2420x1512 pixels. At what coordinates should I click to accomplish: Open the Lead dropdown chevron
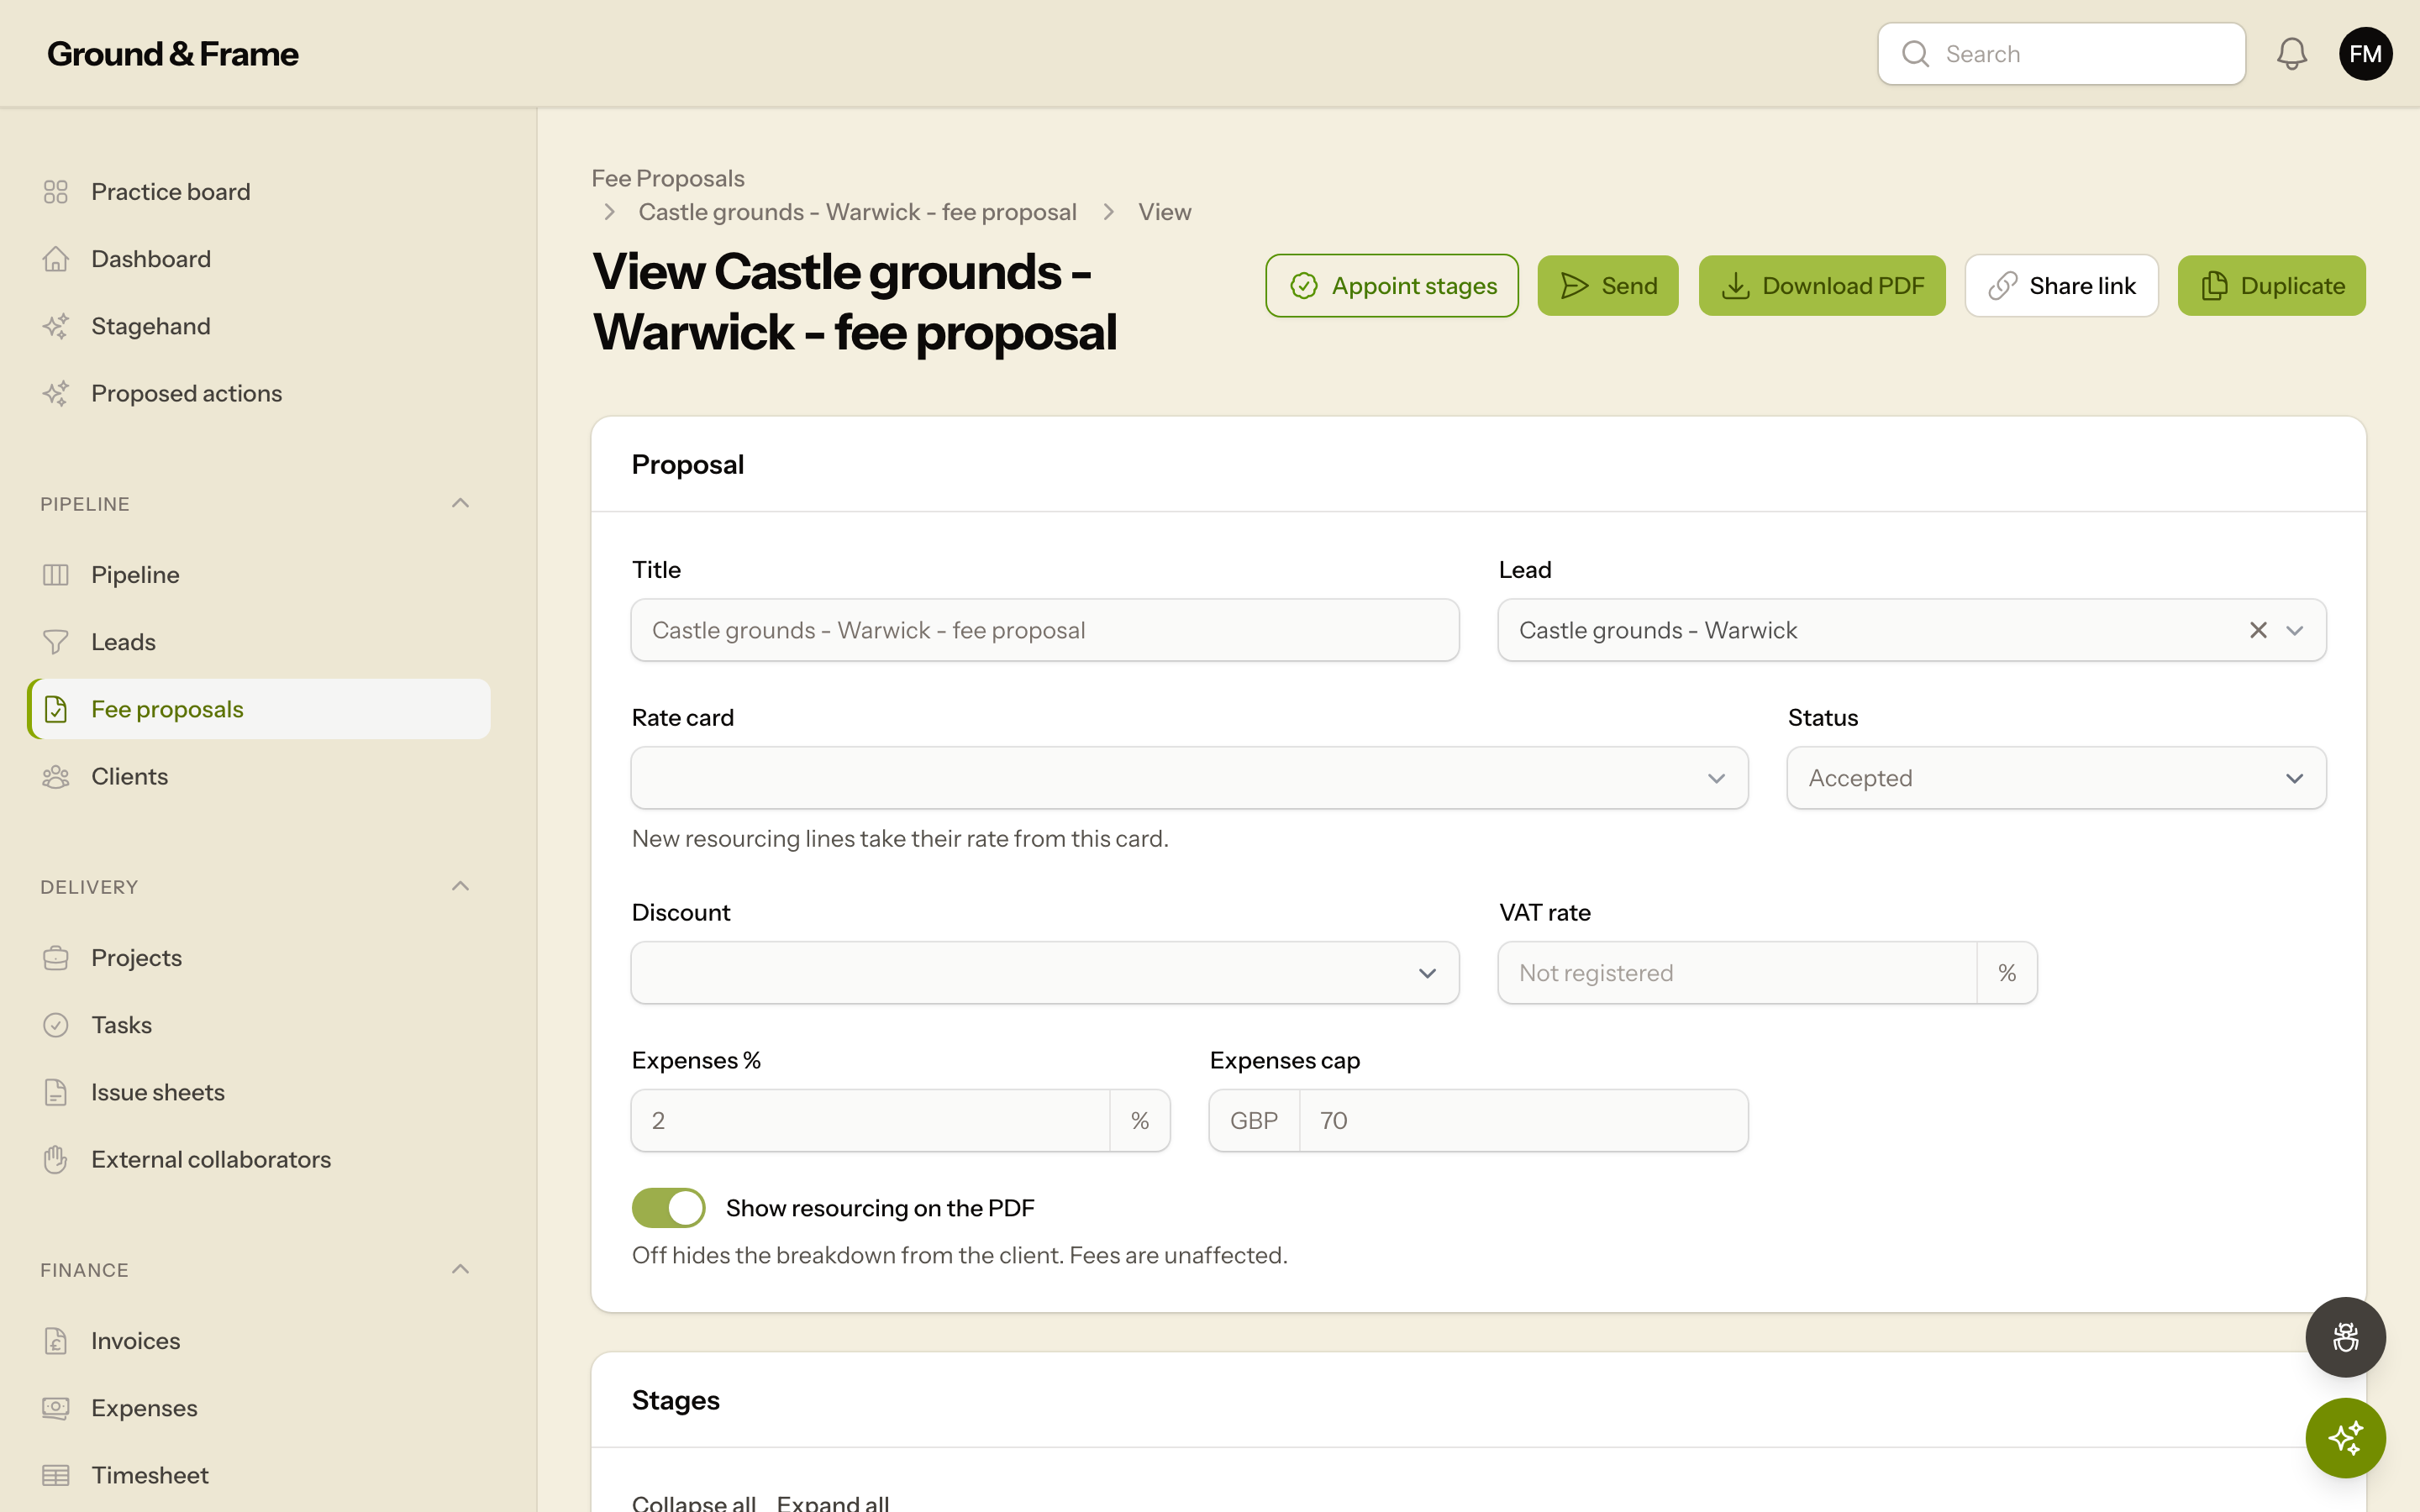[2295, 630]
